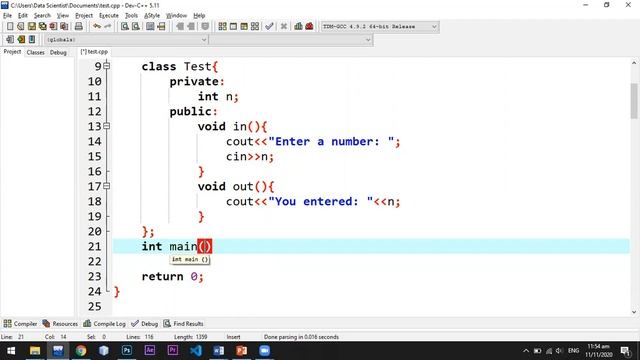Collapse the void in() fold marker at line 13
Viewport: 640px width, 360px height.
(107, 126)
